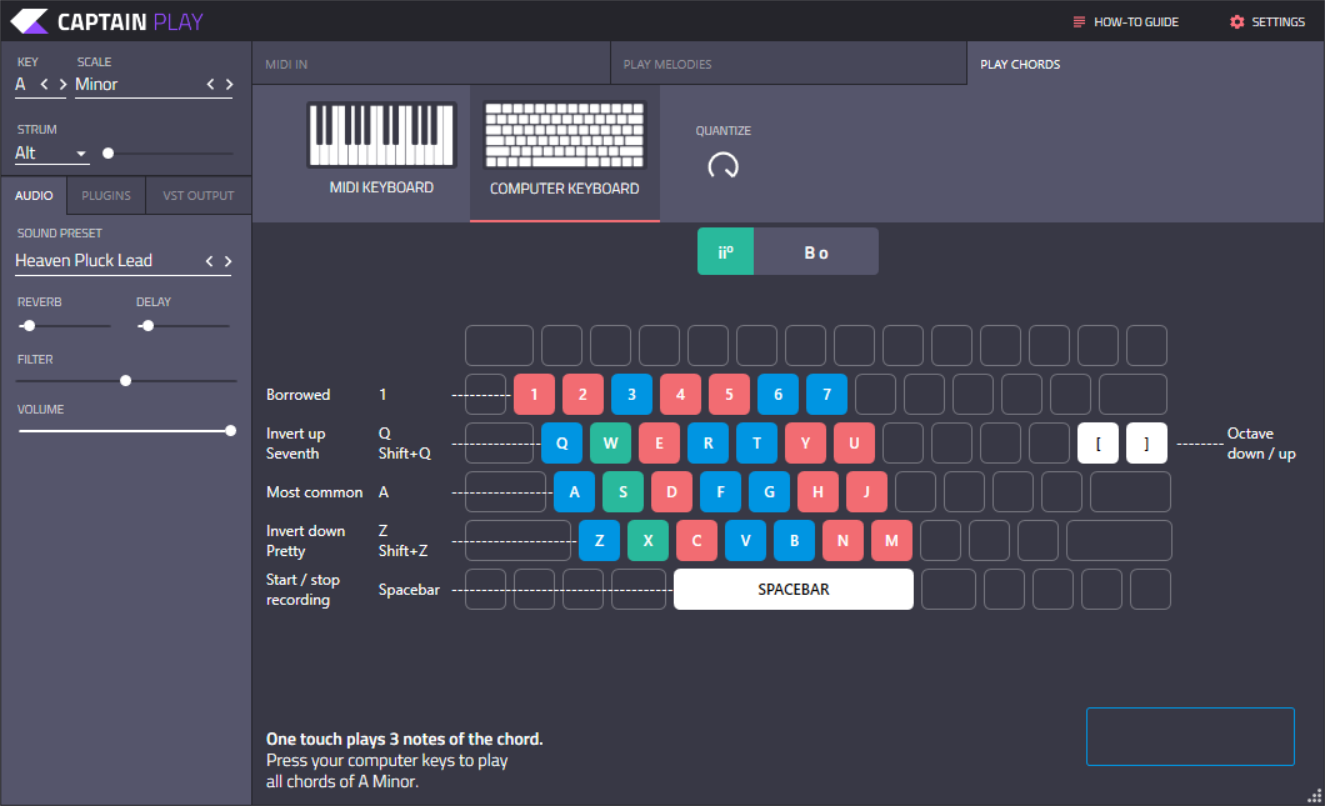
Task: Click the red U chord key
Action: click(854, 443)
